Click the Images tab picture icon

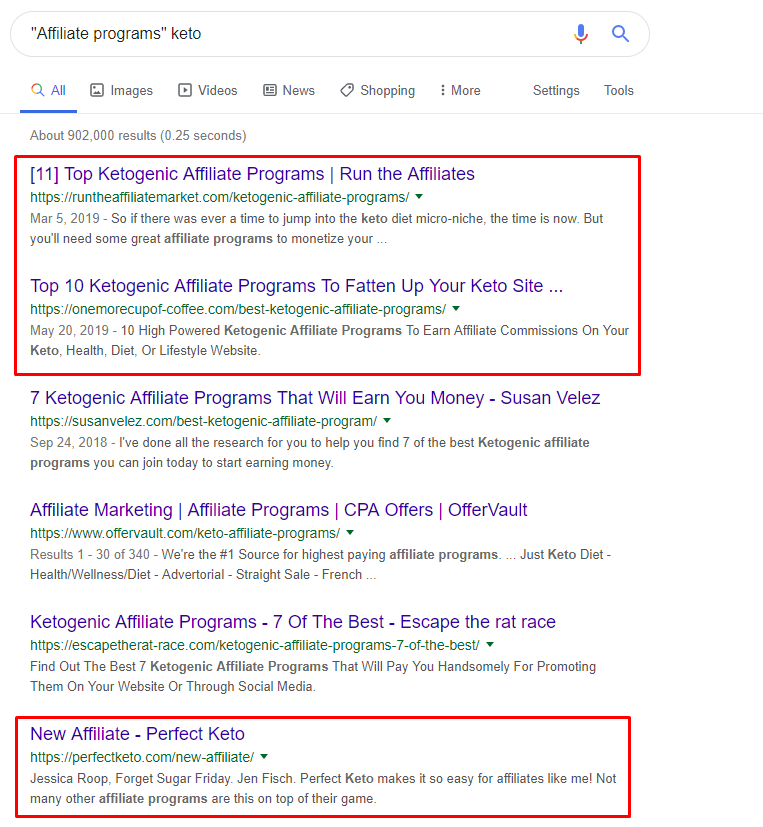[x=97, y=90]
